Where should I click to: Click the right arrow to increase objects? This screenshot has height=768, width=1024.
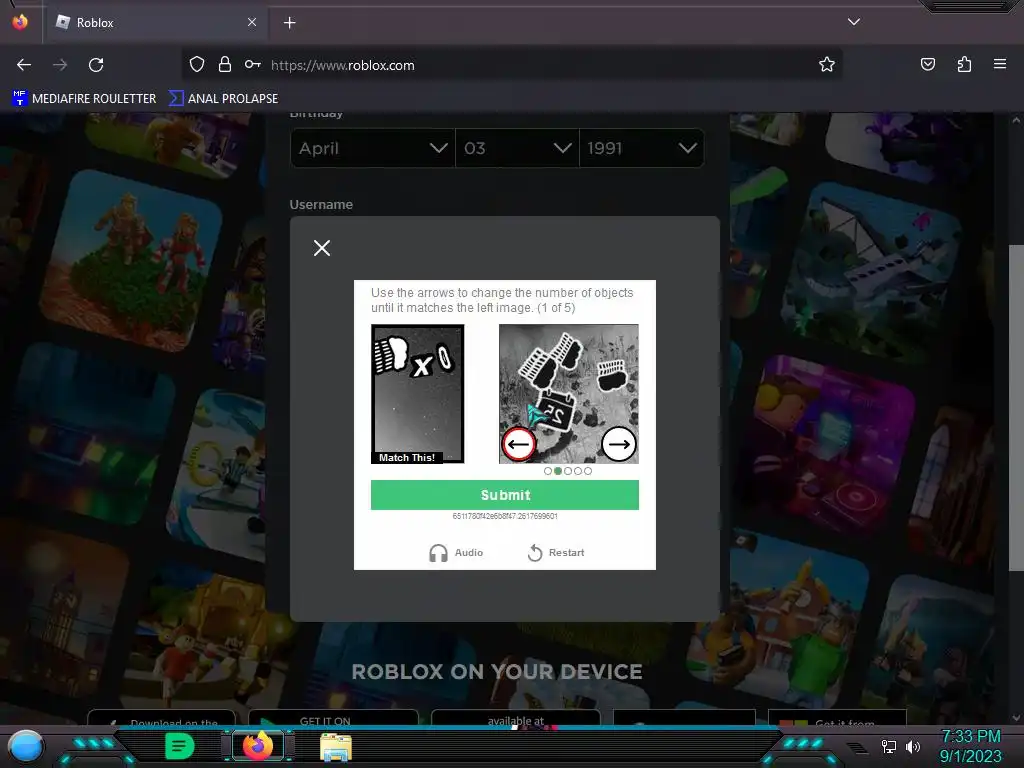coord(618,444)
